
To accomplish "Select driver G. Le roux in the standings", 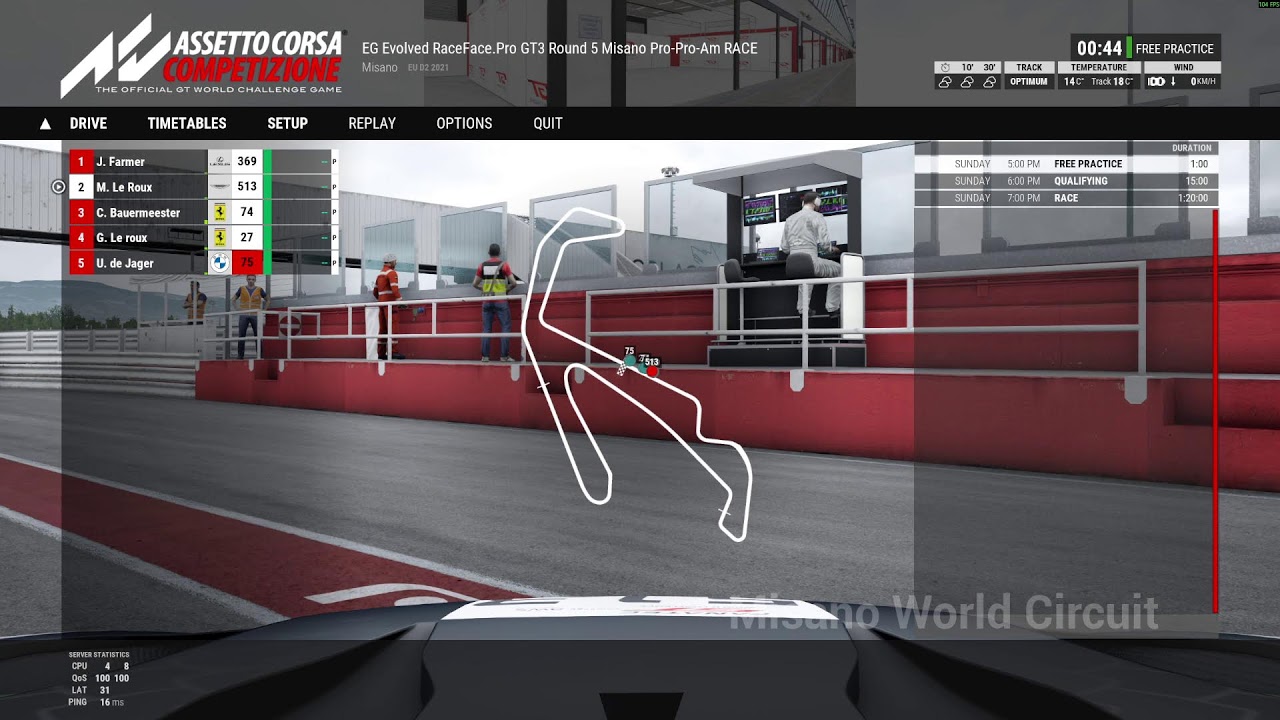I will click(122, 238).
